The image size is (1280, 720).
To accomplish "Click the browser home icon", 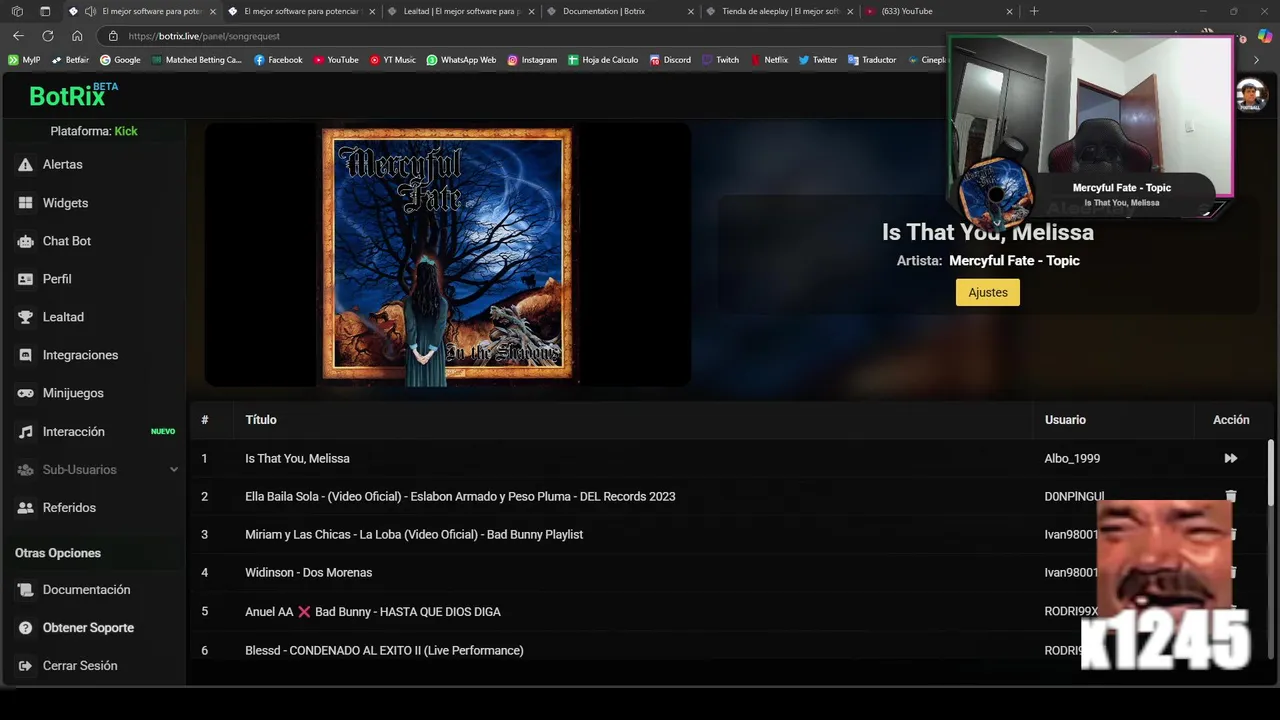I will [77, 36].
